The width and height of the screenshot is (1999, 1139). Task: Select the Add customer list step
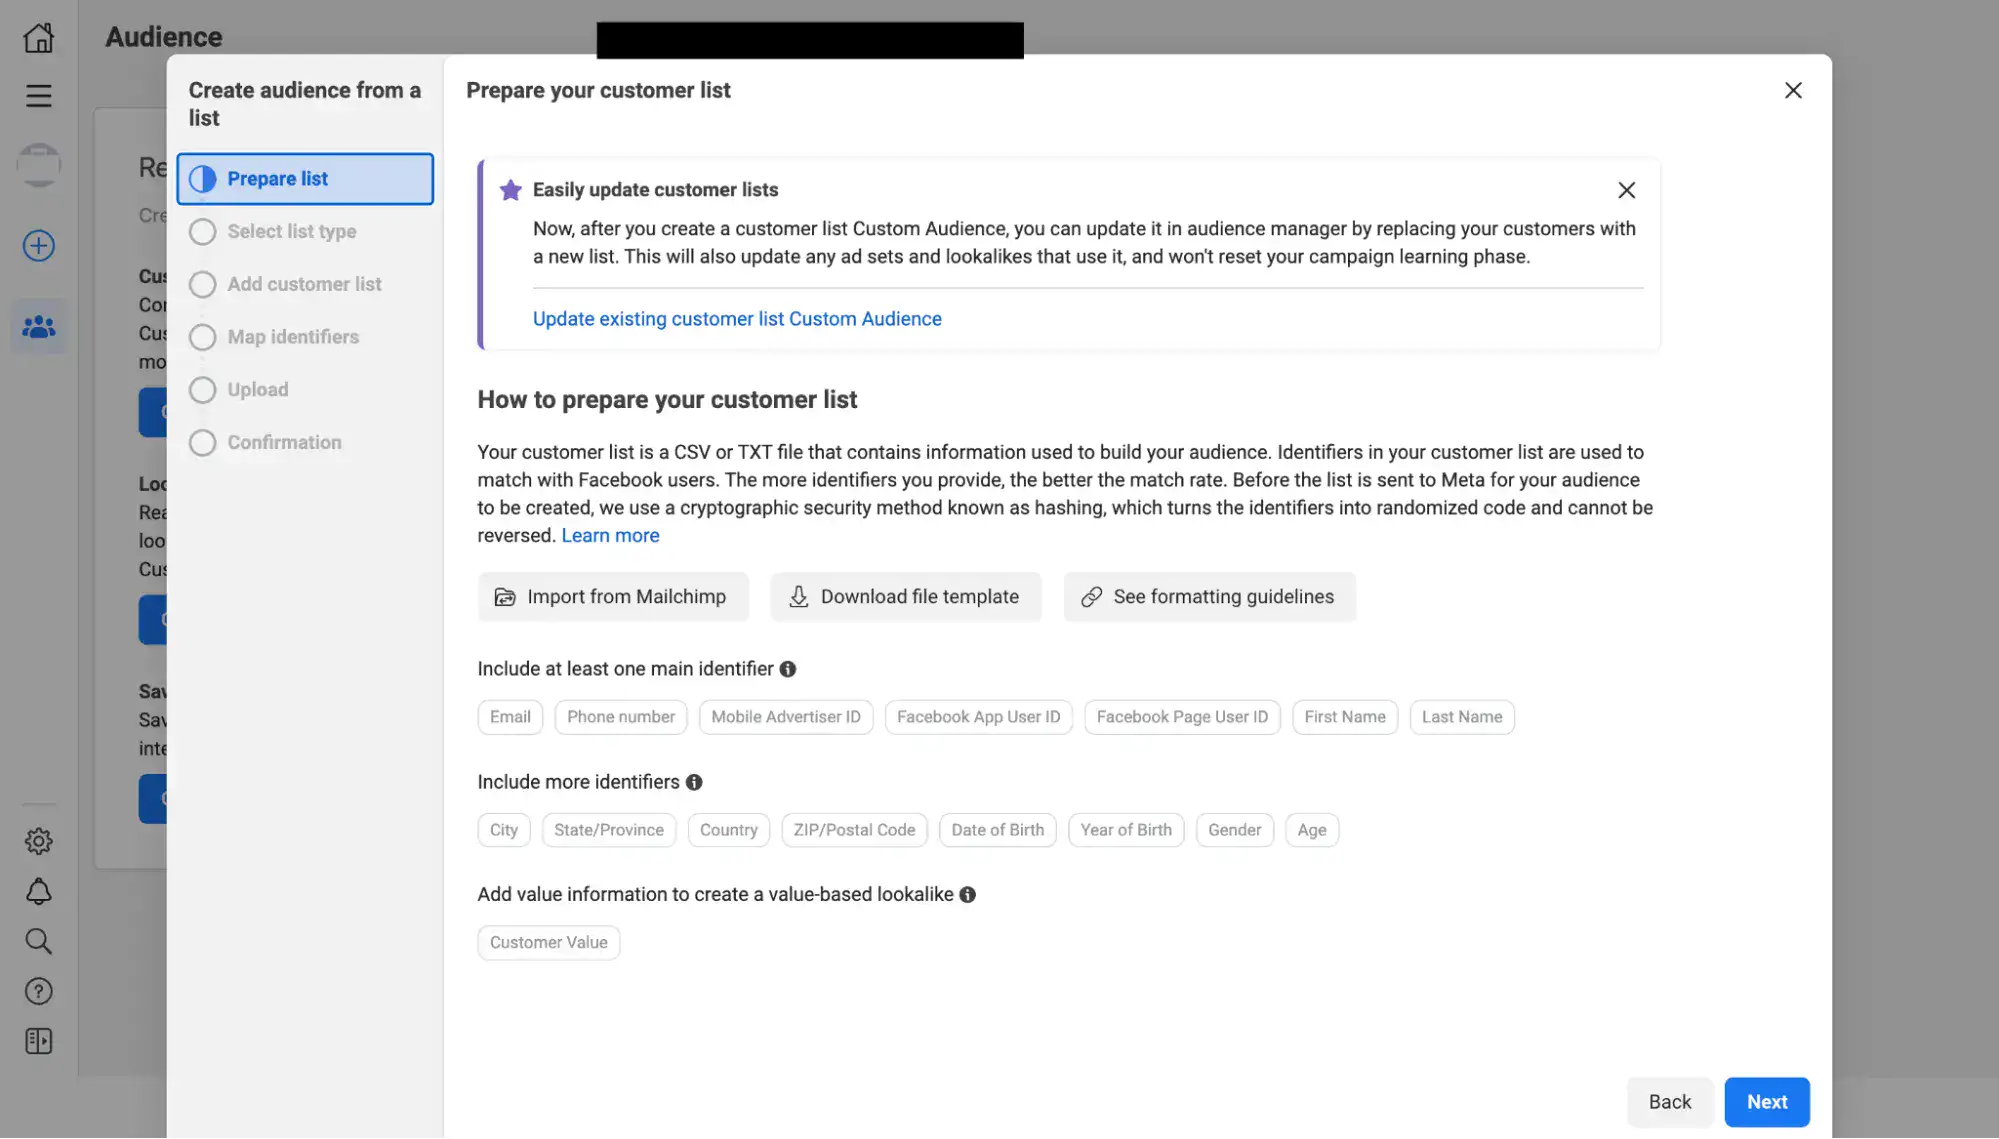(304, 284)
